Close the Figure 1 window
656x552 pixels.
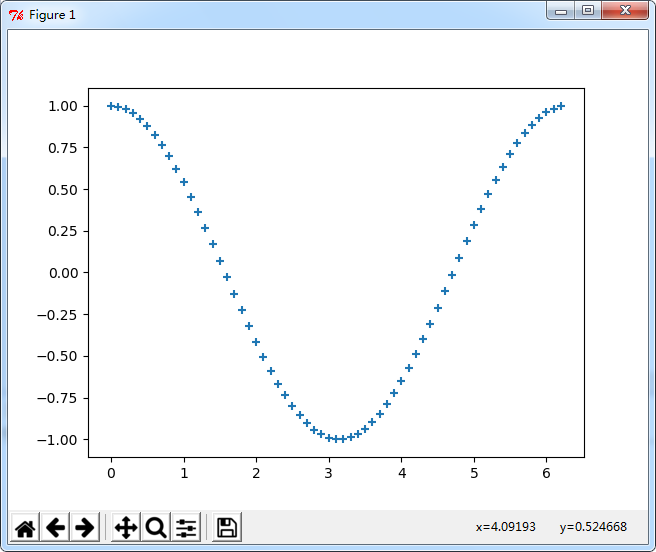pyautogui.click(x=625, y=10)
